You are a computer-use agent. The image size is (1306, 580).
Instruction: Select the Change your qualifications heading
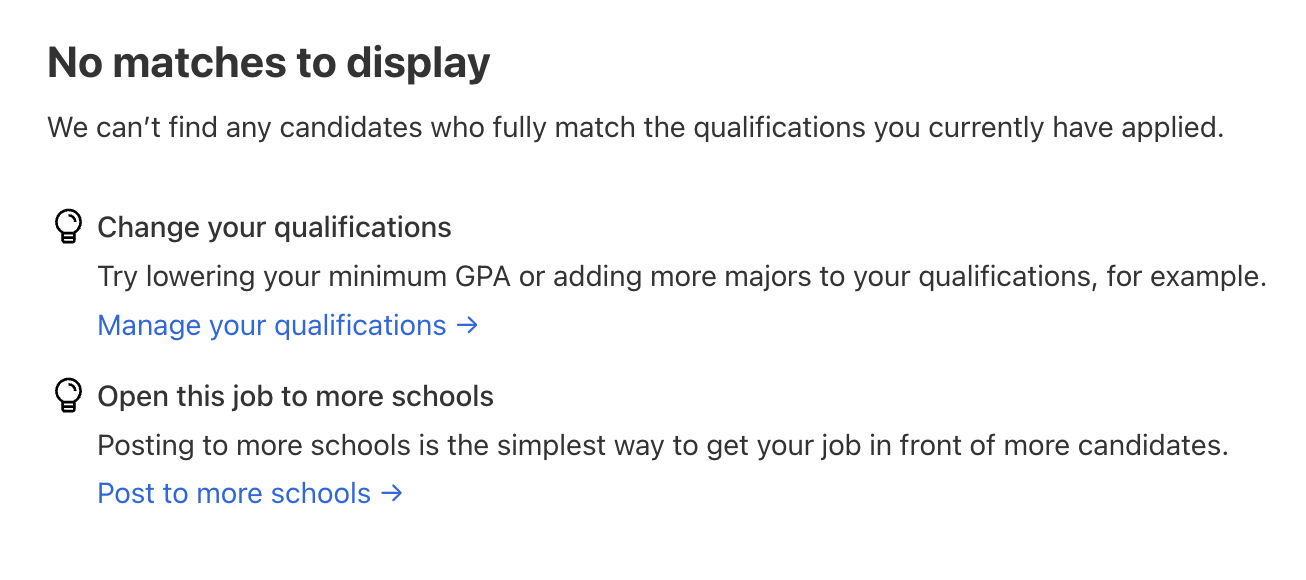tap(274, 227)
